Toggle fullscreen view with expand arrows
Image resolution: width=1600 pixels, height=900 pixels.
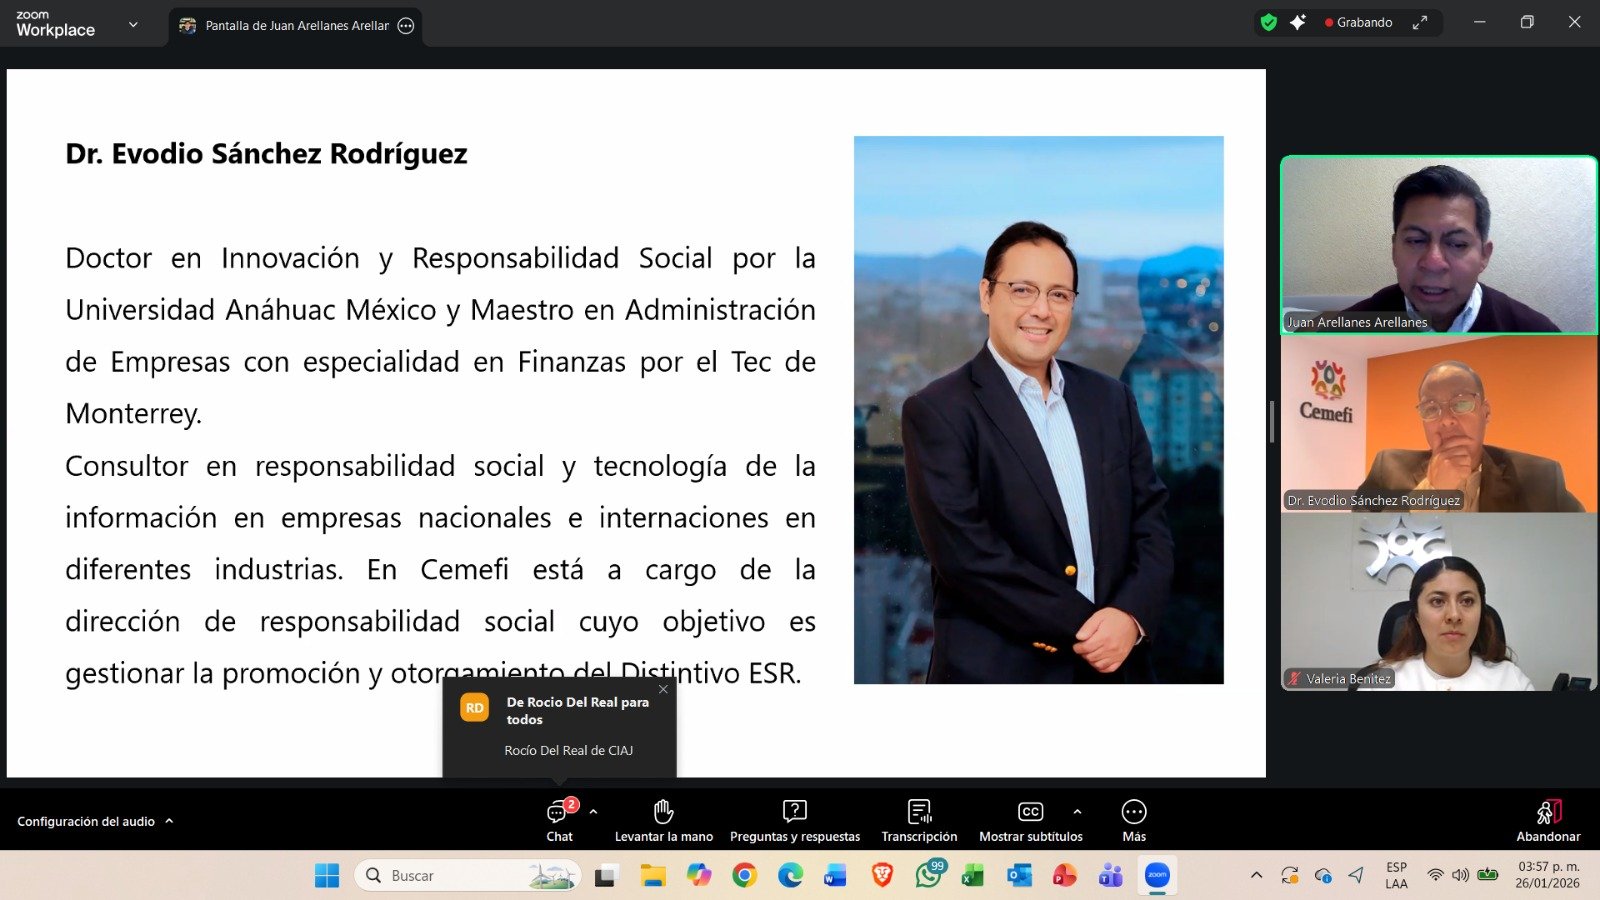1419,23
